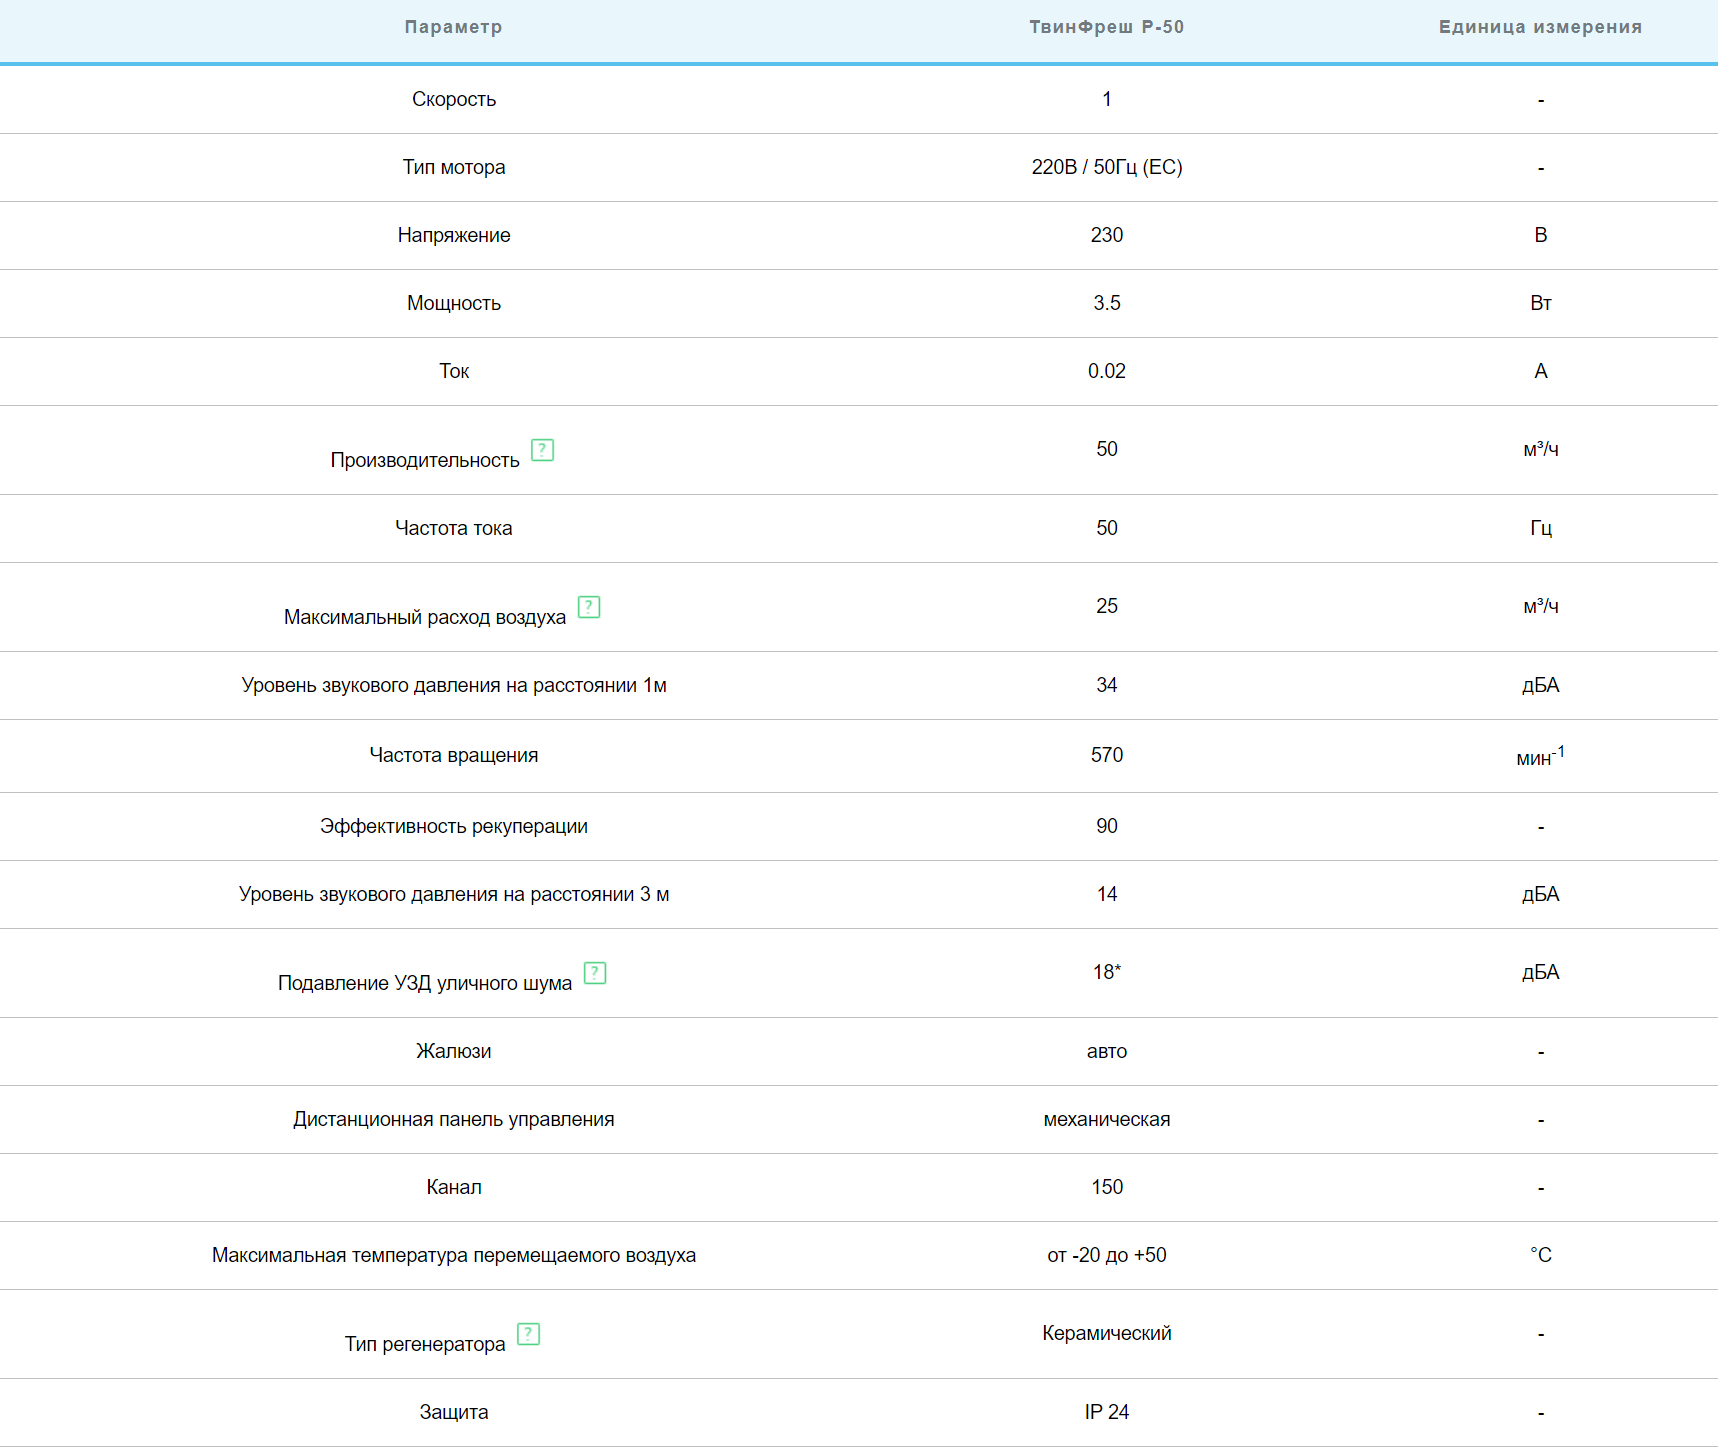Click the rotation speed value 570

pyautogui.click(x=1107, y=755)
